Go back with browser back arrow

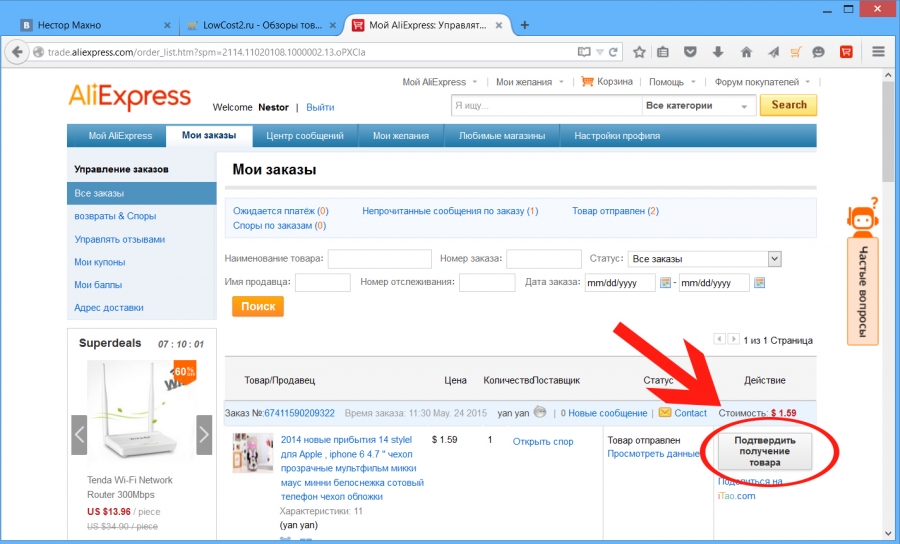pyautogui.click(x=17, y=52)
